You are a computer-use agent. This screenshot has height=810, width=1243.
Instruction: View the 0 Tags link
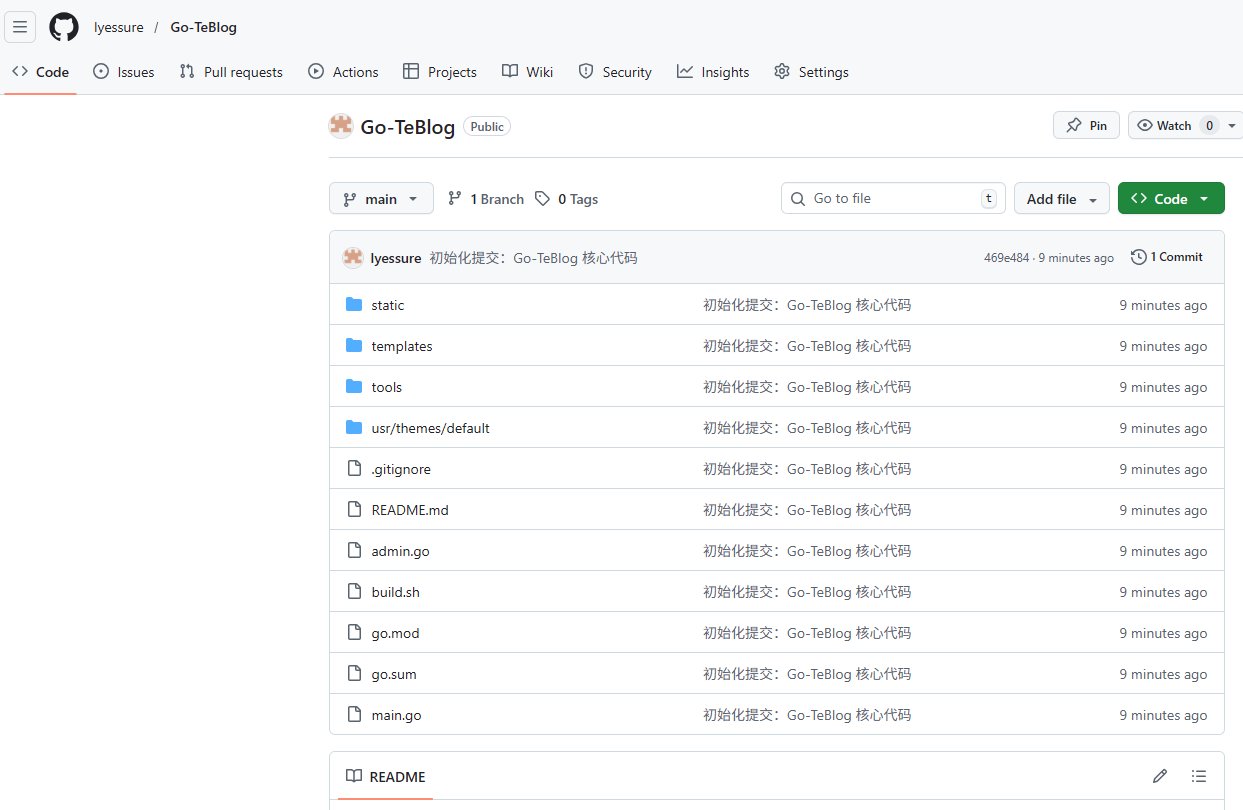pos(566,199)
